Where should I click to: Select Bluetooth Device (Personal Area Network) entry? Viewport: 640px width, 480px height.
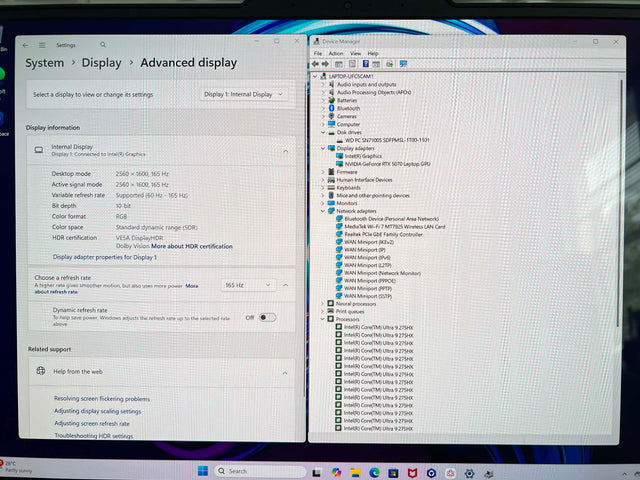point(391,219)
